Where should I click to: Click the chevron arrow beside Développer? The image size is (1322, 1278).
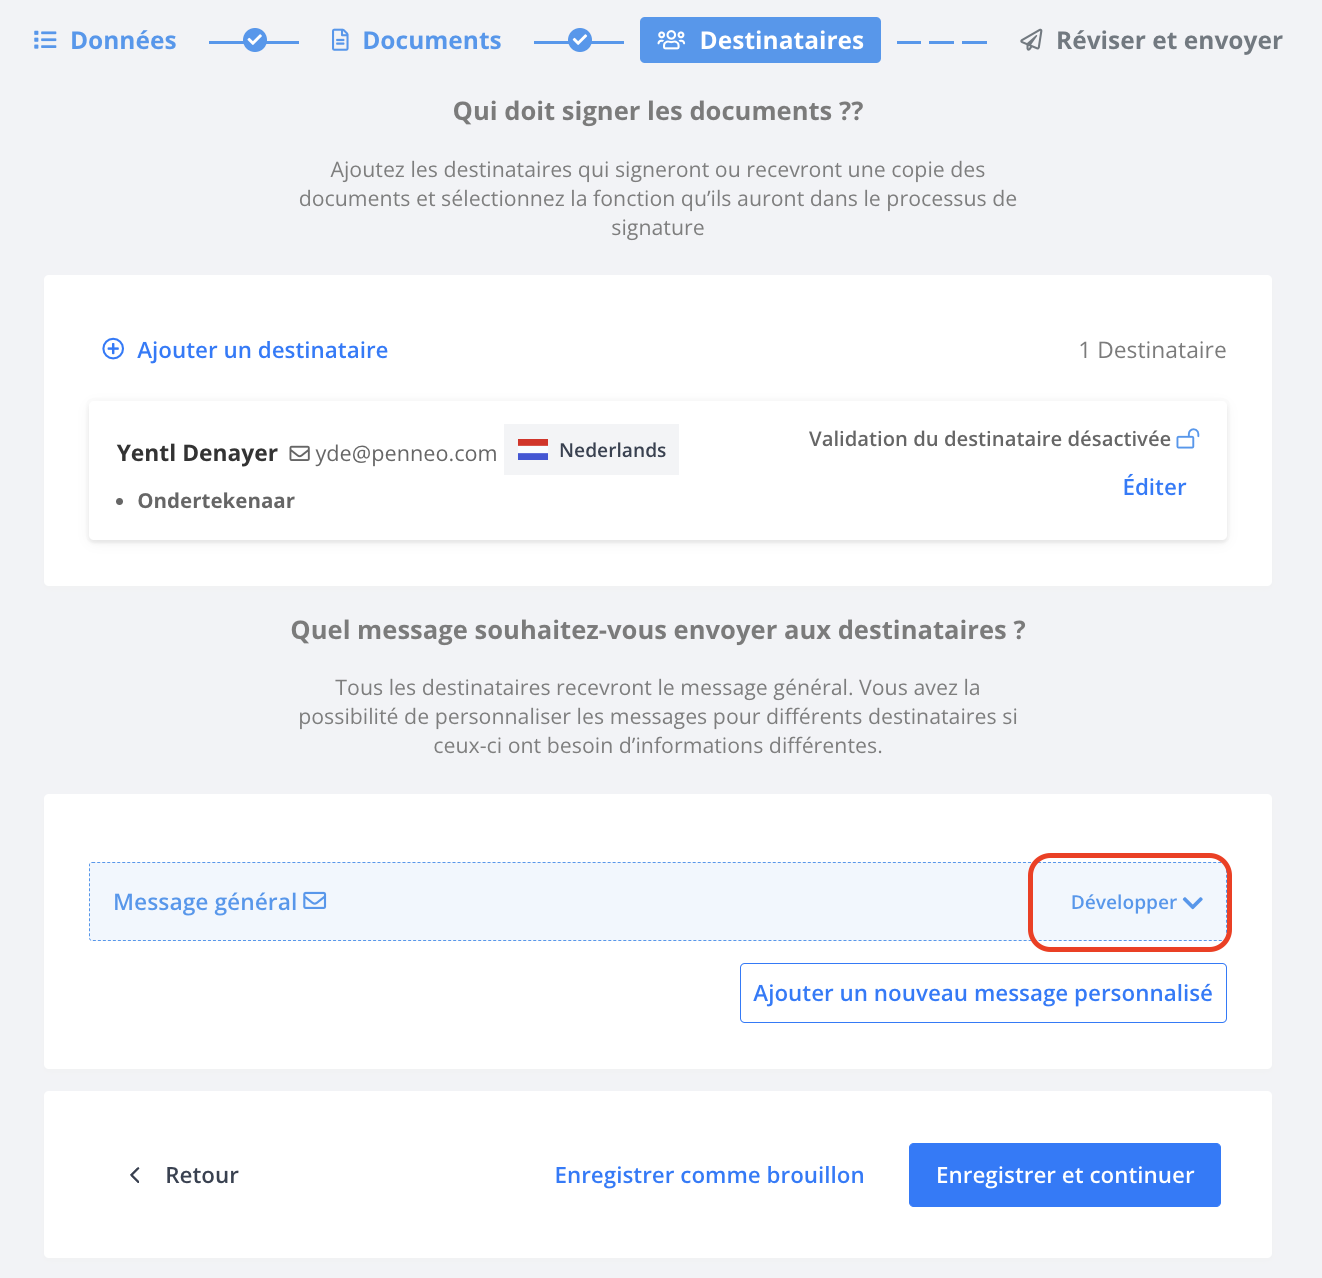click(1193, 902)
